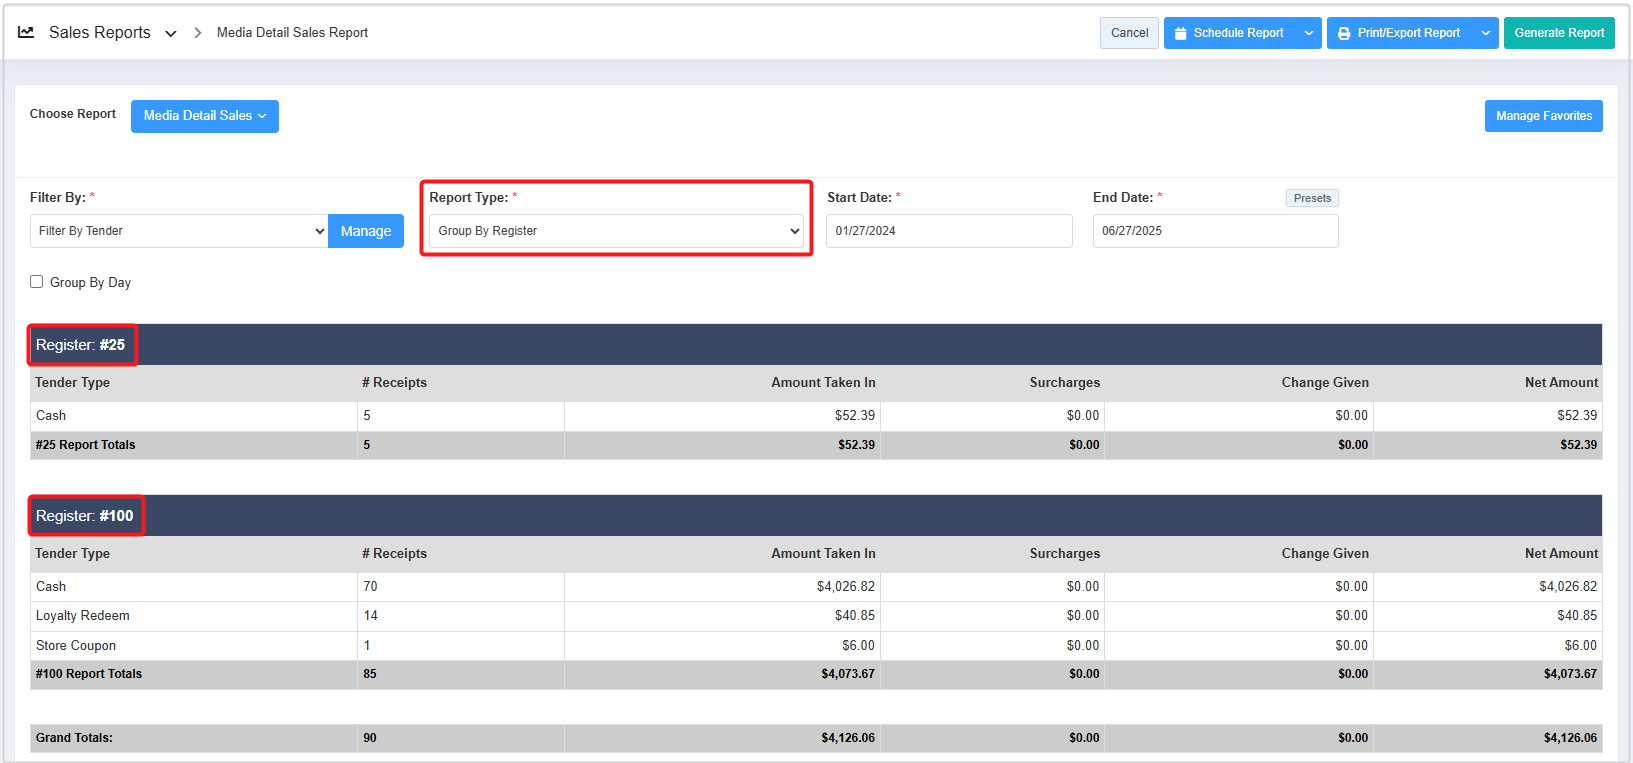Click into the Start Date field
1633x763 pixels.
[x=948, y=231]
